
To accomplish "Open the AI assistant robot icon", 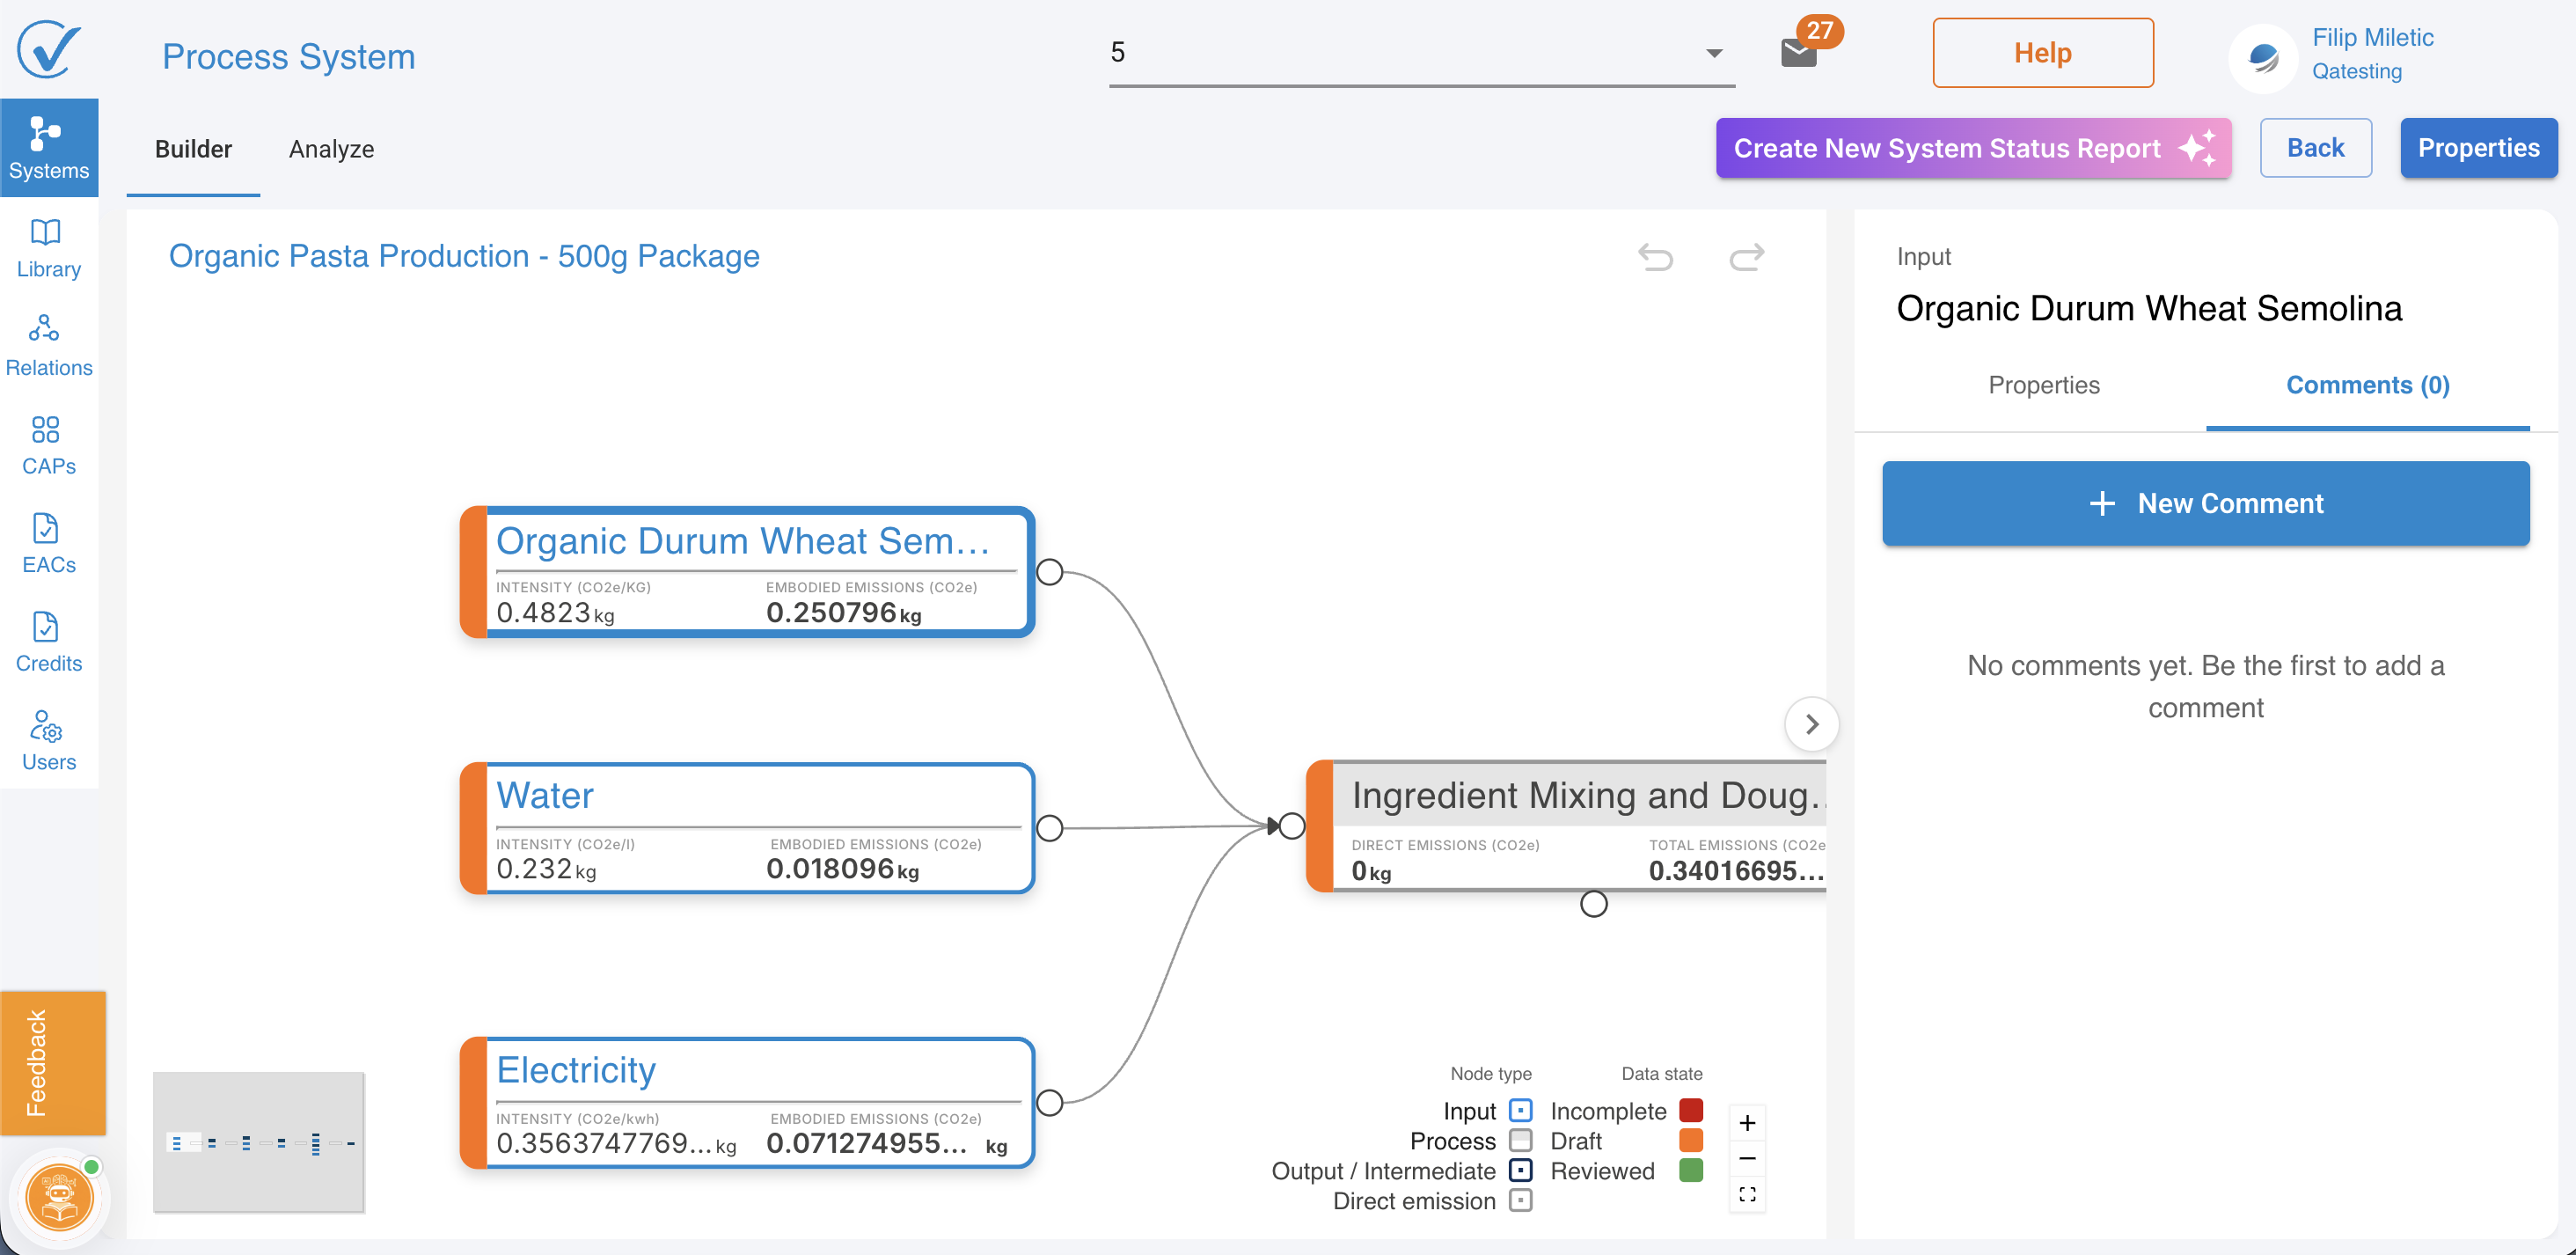I will (x=59, y=1197).
